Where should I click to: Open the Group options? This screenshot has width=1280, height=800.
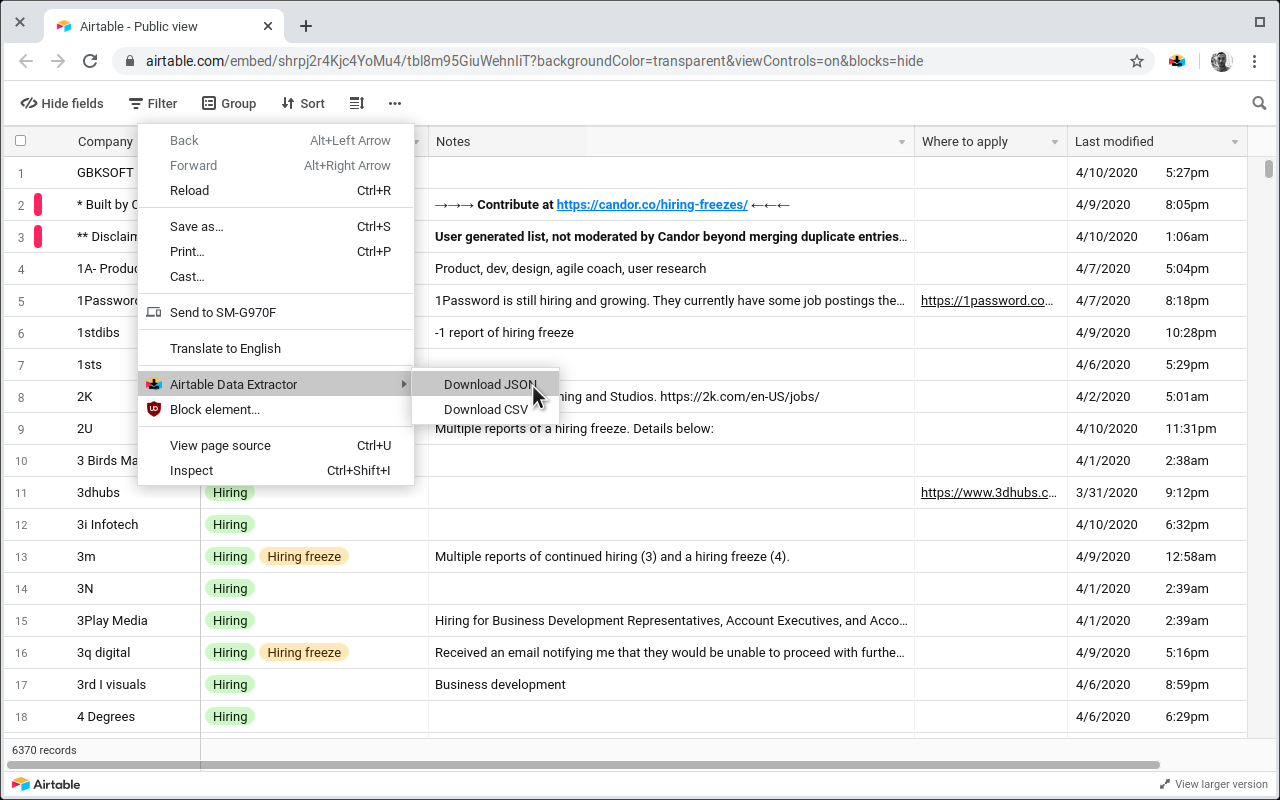[x=229, y=103]
